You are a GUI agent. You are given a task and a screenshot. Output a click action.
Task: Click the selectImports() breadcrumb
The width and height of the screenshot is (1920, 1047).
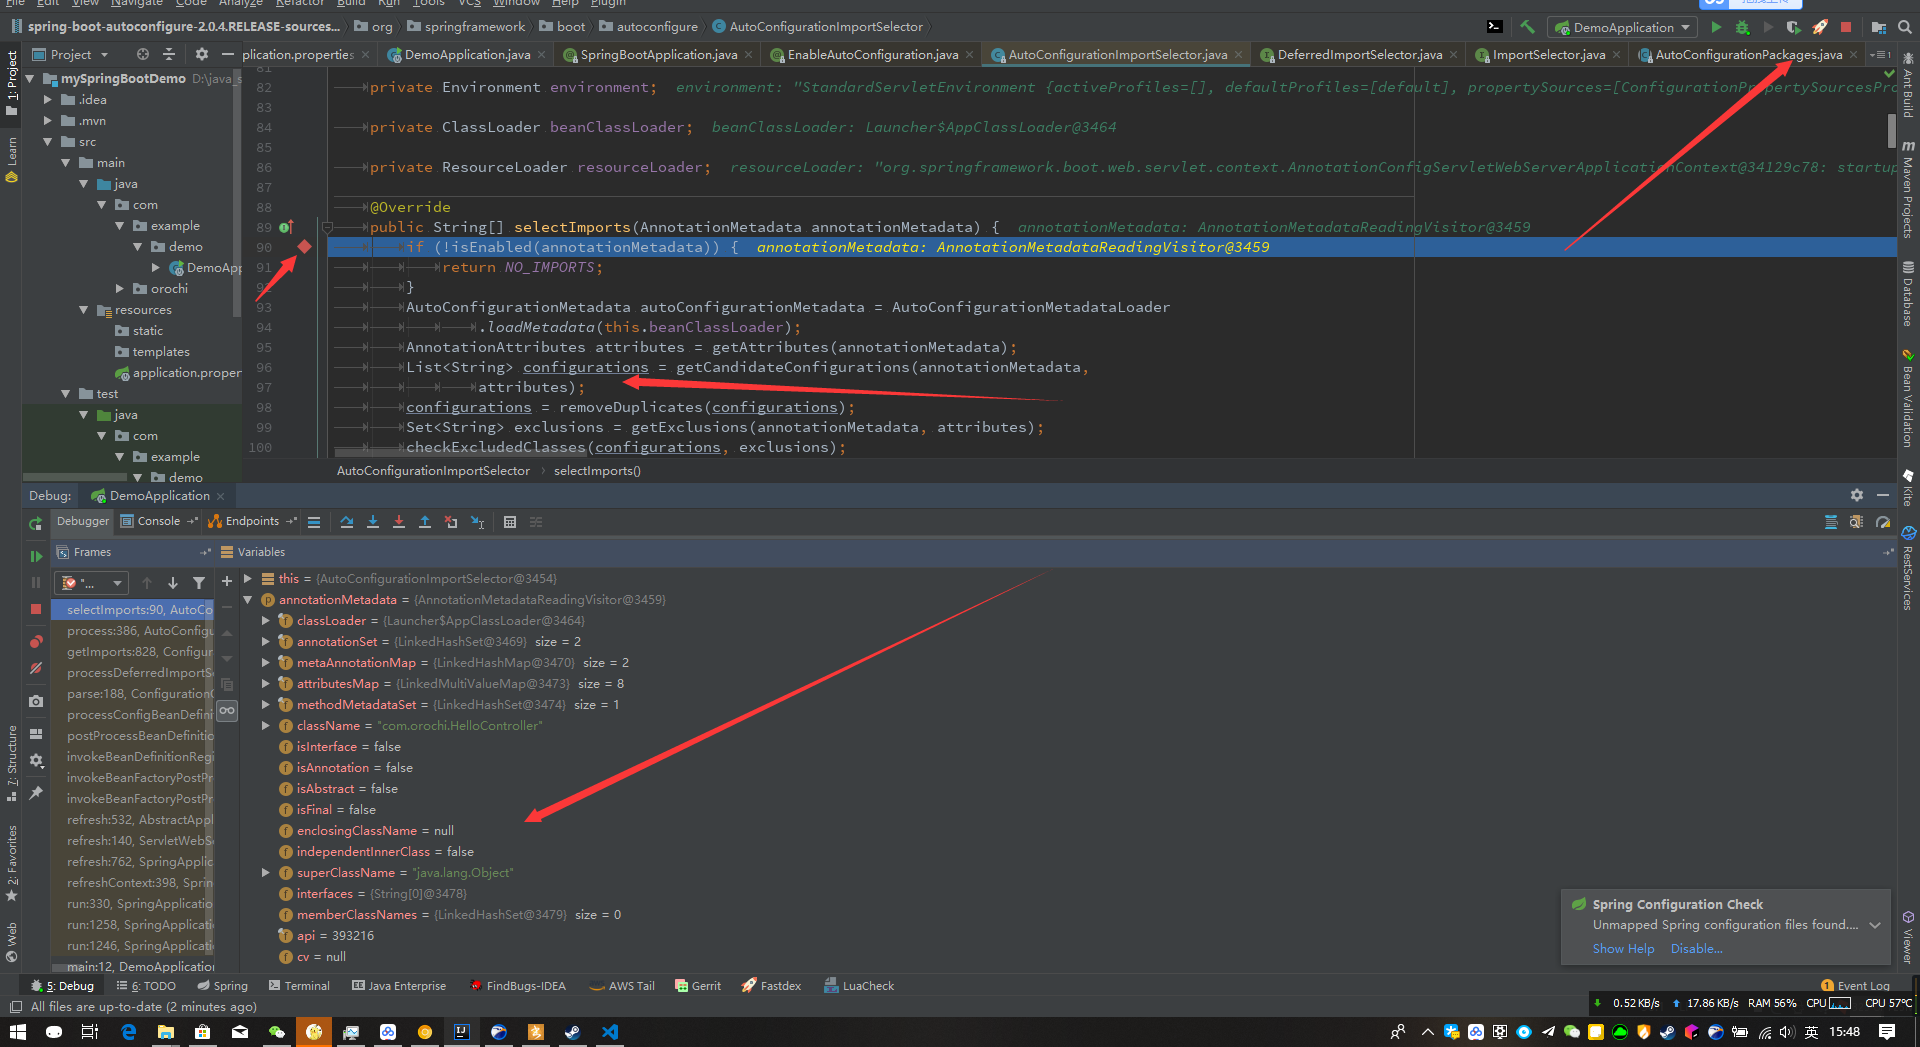[597, 471]
